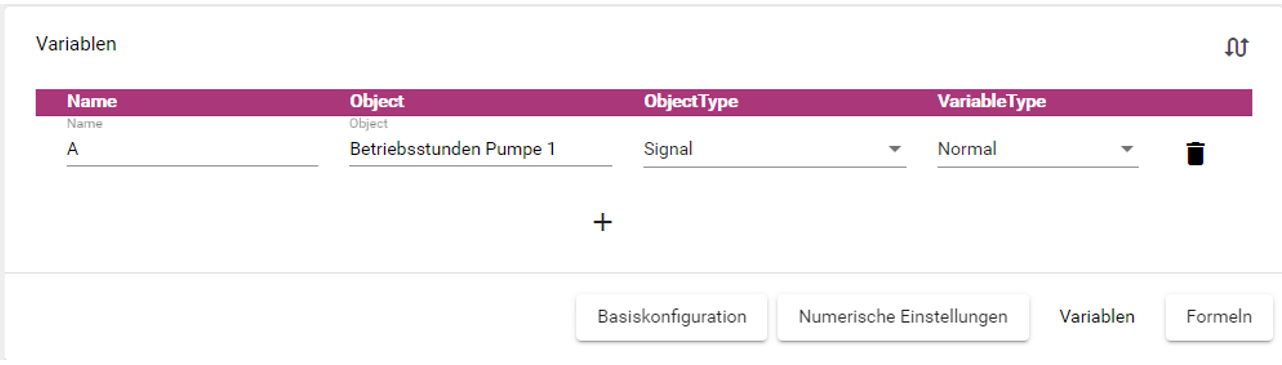Expand the VariableType dropdown arrow next to Normal
The height and width of the screenshot is (365, 1282).
tap(1127, 149)
